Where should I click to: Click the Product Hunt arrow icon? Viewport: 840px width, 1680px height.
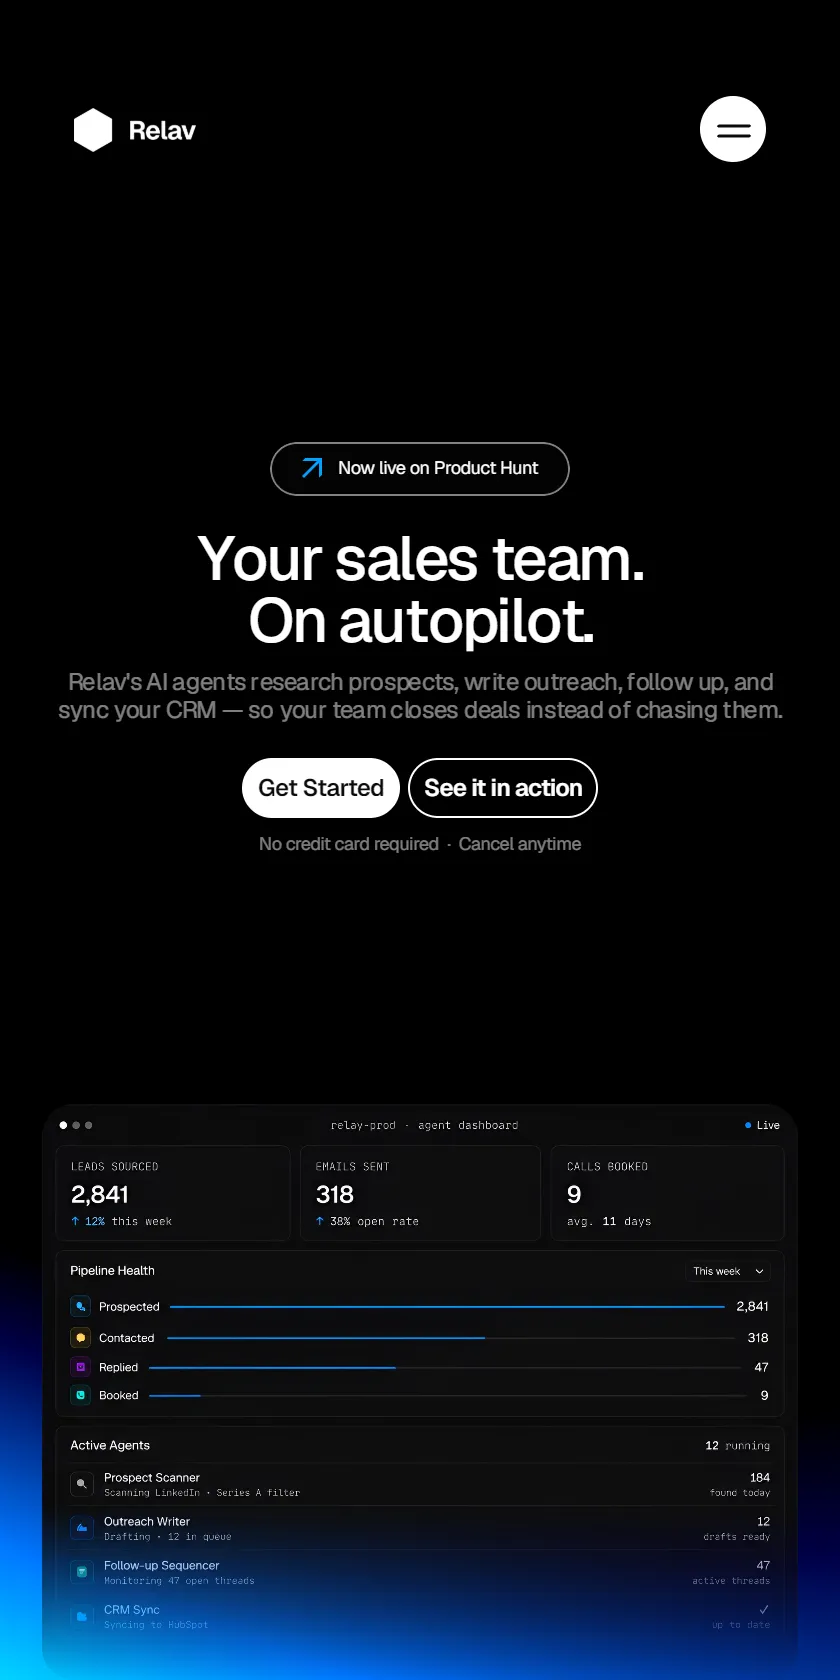312,468
